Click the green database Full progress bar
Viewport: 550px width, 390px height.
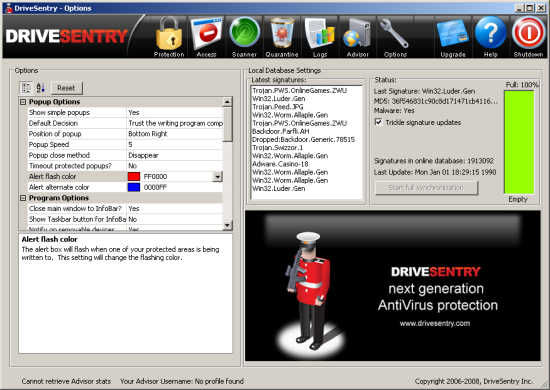click(x=519, y=142)
